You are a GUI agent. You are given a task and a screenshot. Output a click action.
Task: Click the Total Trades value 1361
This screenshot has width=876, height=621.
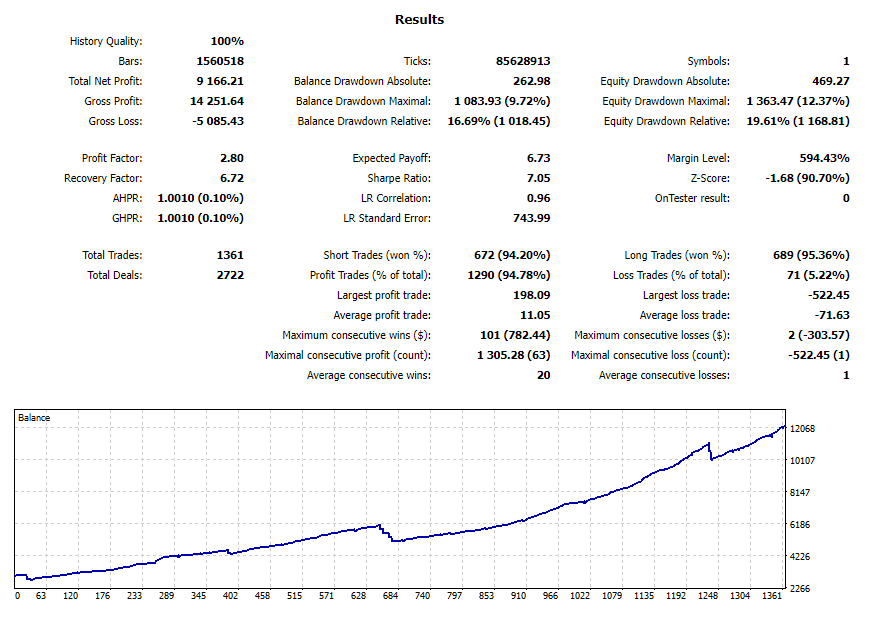point(228,255)
